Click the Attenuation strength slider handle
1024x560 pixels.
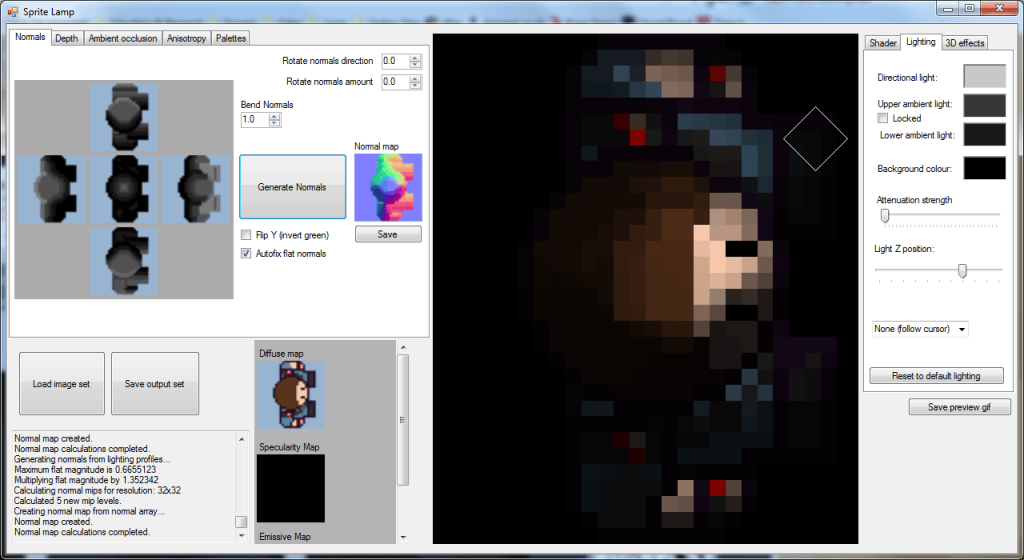pyautogui.click(x=885, y=215)
